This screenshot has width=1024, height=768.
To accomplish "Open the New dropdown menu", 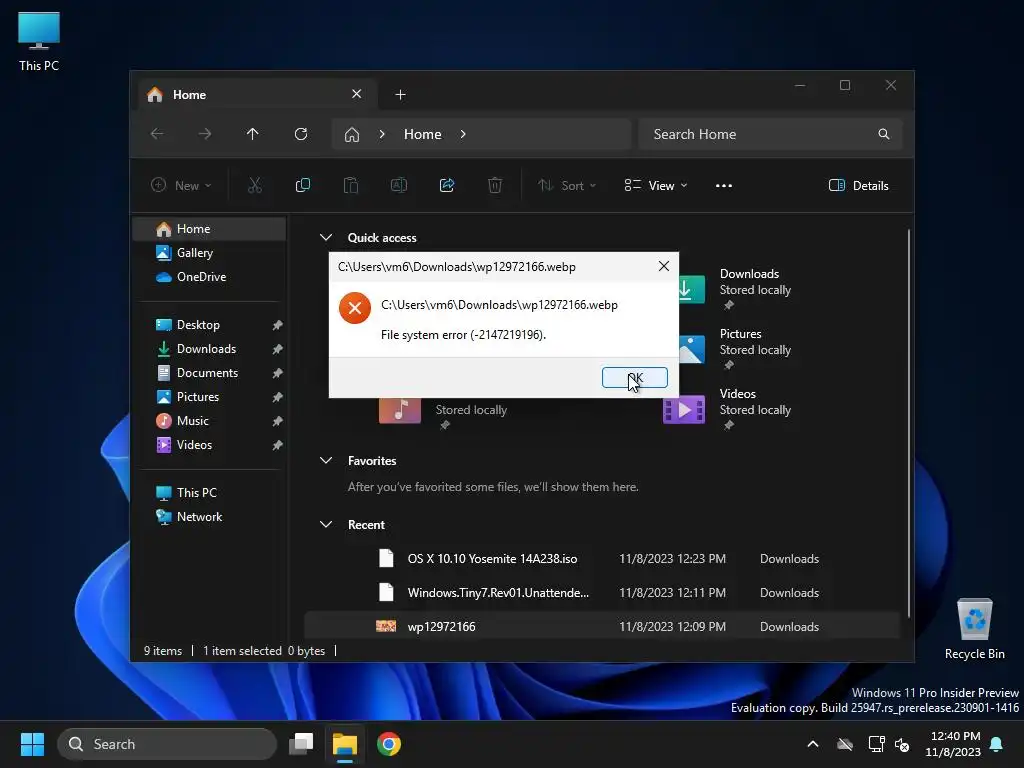I will 182,185.
